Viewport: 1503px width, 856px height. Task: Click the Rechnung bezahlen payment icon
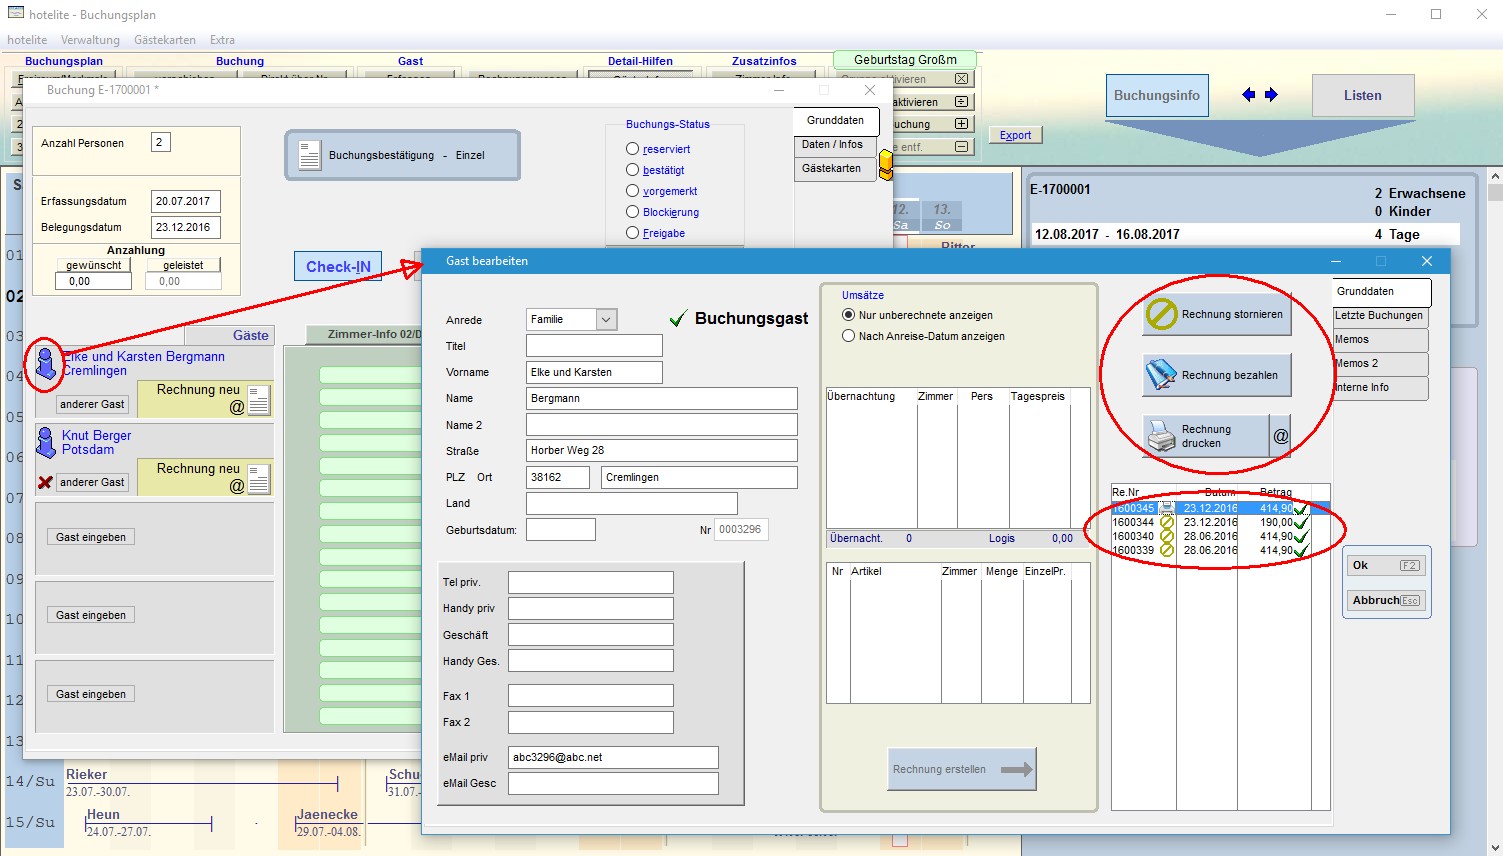point(1161,375)
